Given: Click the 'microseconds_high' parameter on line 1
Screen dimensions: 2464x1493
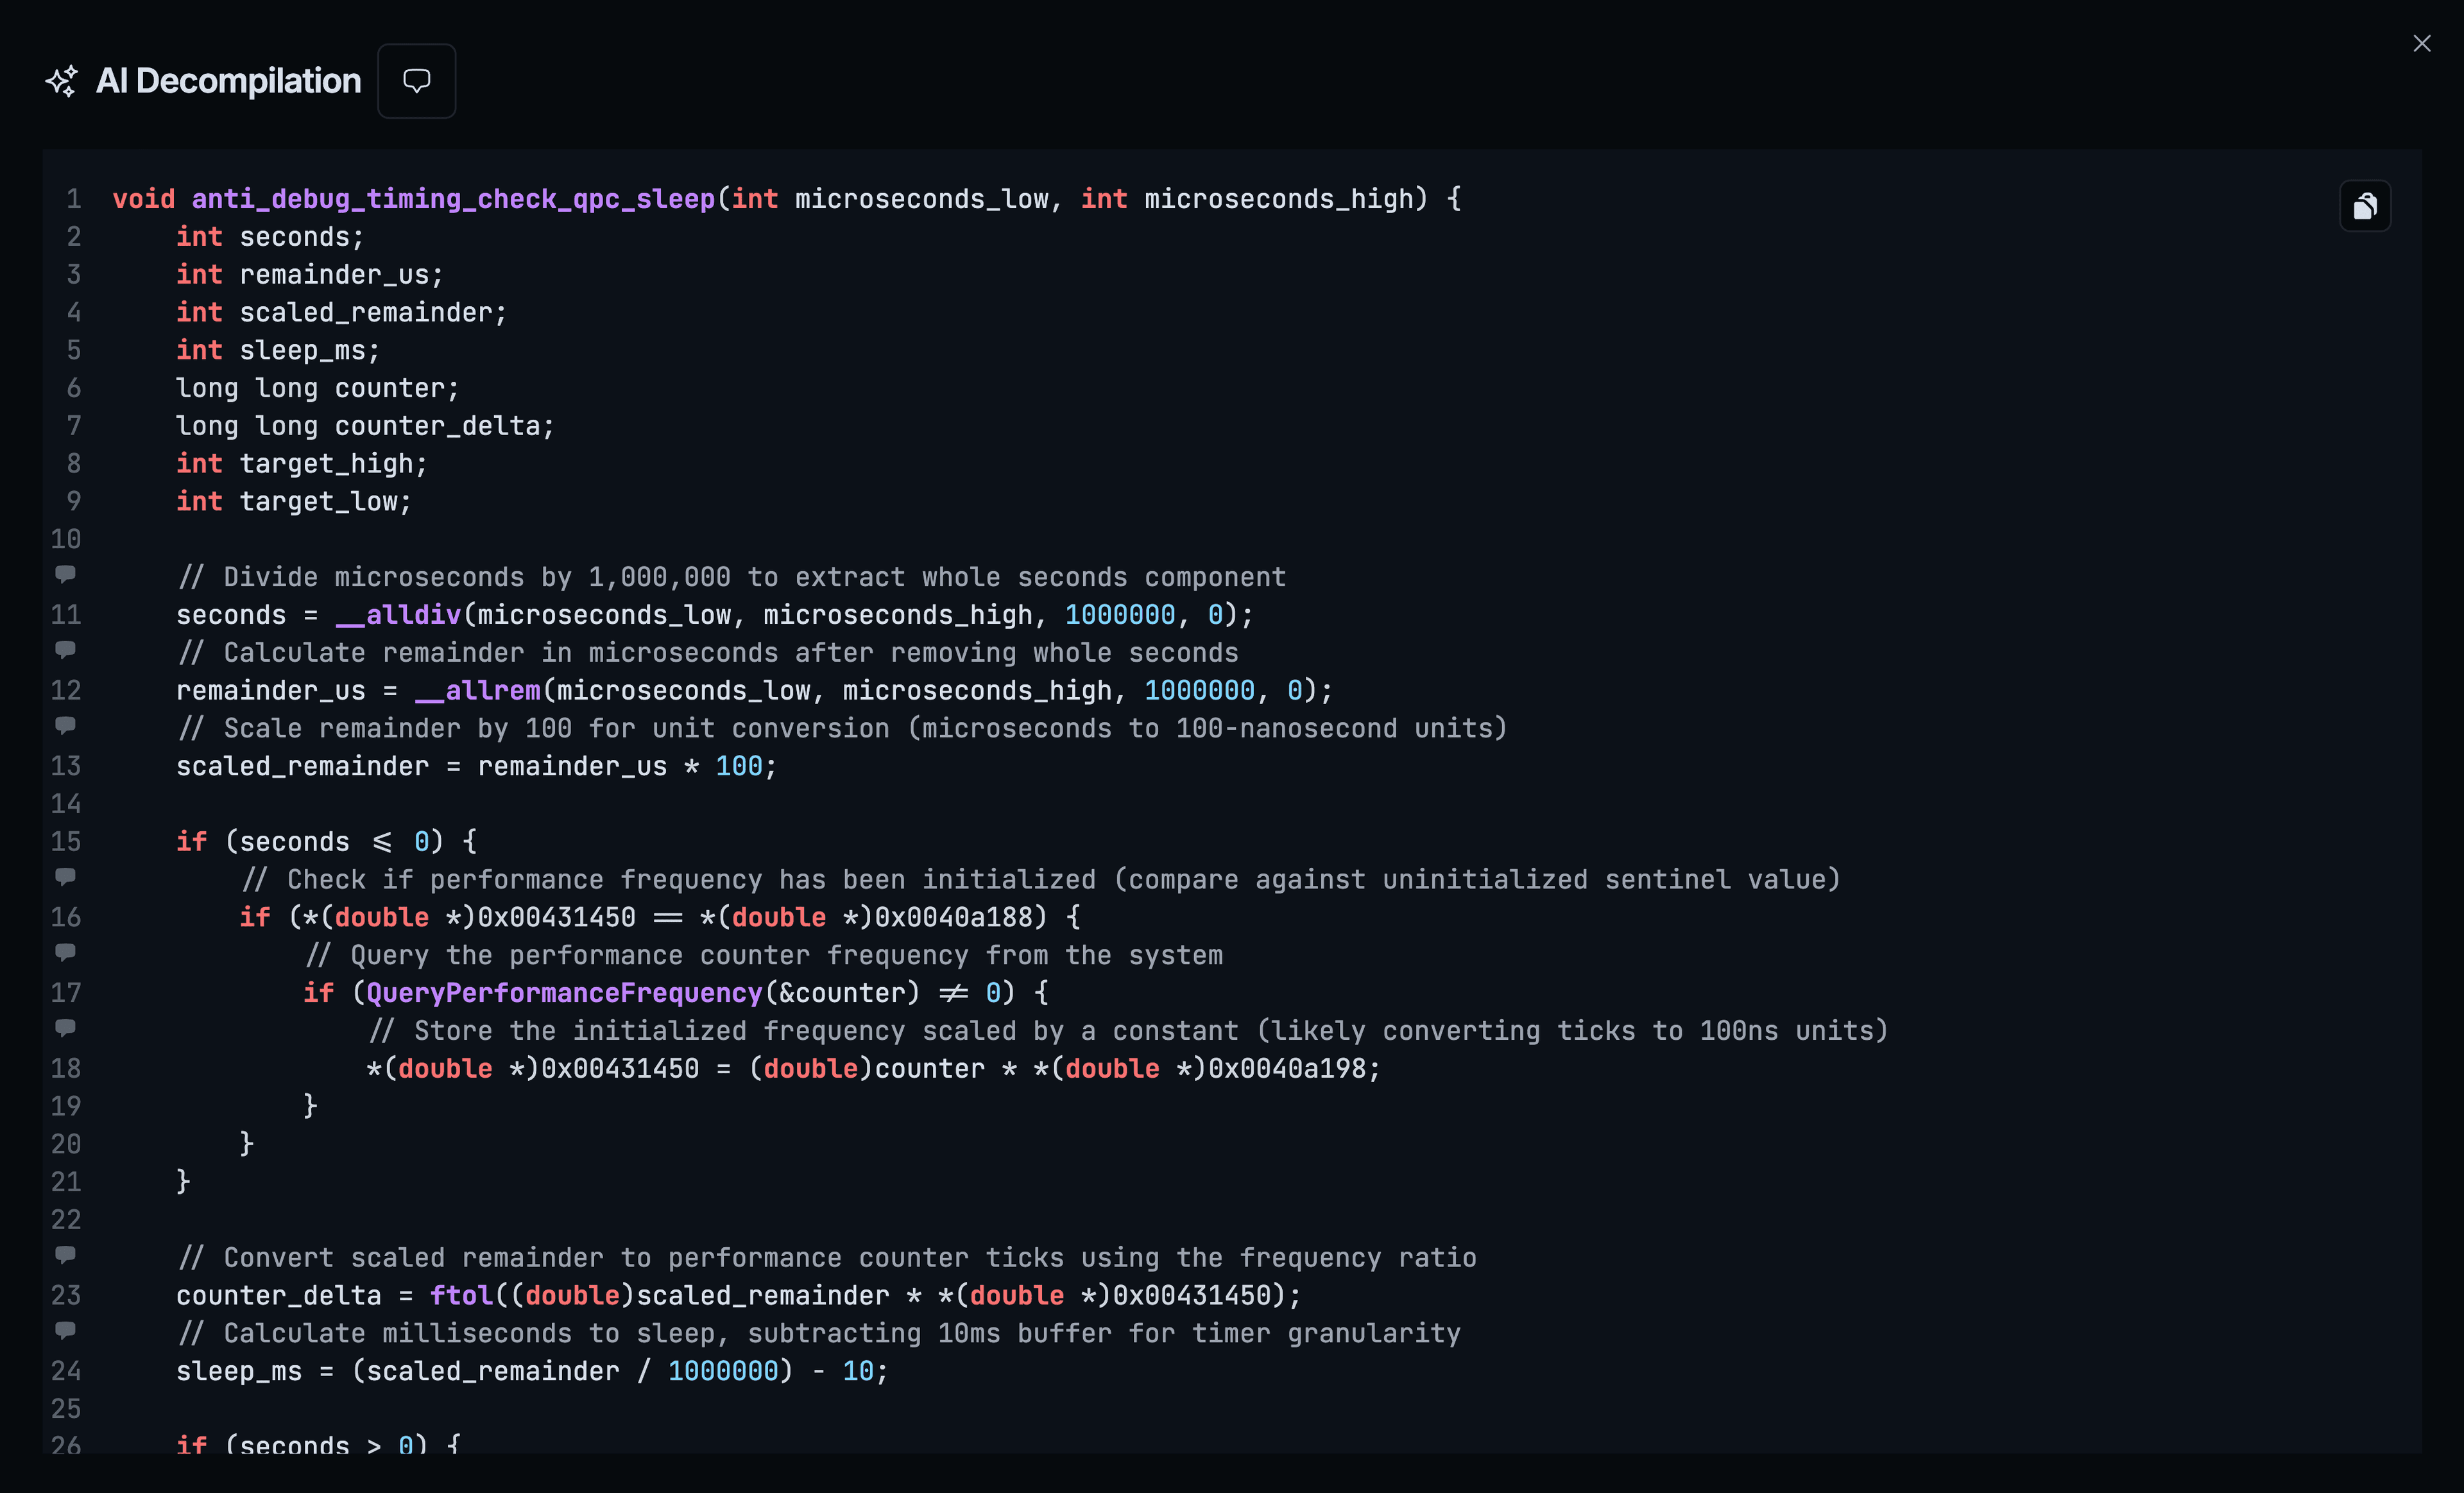Looking at the screenshot, I should (1279, 199).
